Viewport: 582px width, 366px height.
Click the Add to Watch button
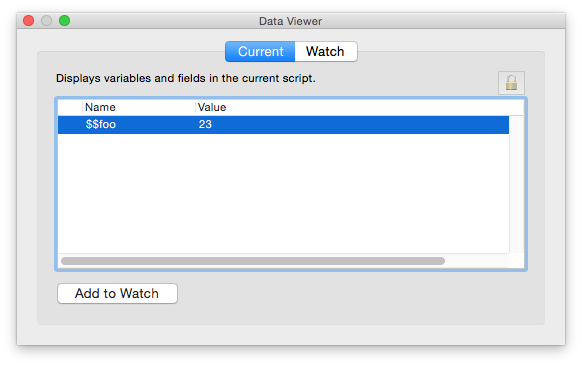(117, 293)
